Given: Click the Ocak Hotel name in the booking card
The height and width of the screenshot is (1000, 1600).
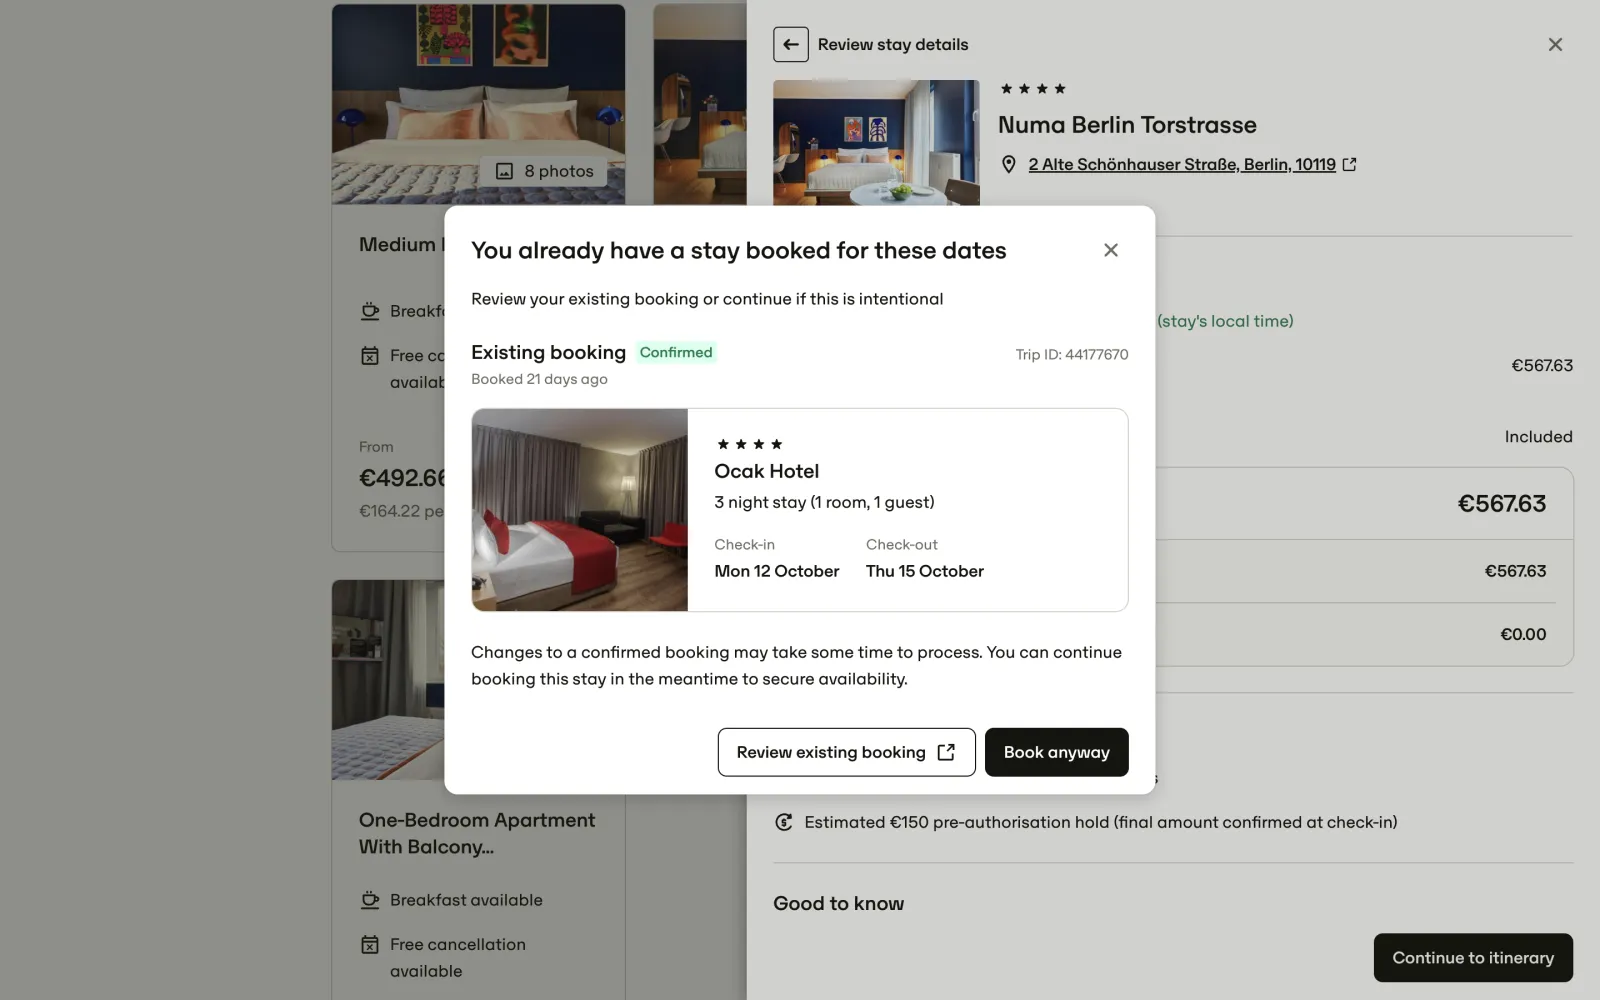Looking at the screenshot, I should coord(766,471).
